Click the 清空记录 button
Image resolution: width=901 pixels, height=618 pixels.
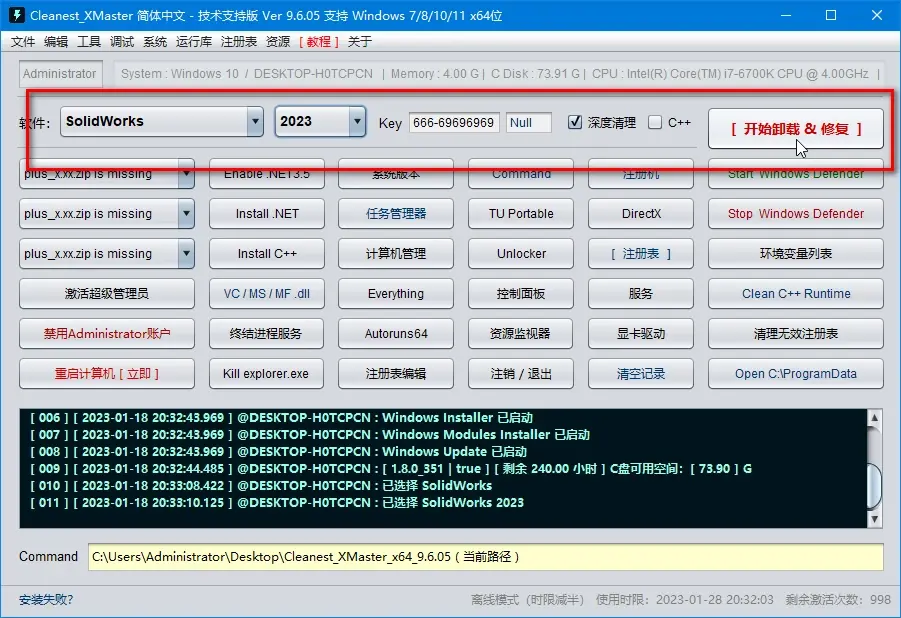tap(641, 374)
